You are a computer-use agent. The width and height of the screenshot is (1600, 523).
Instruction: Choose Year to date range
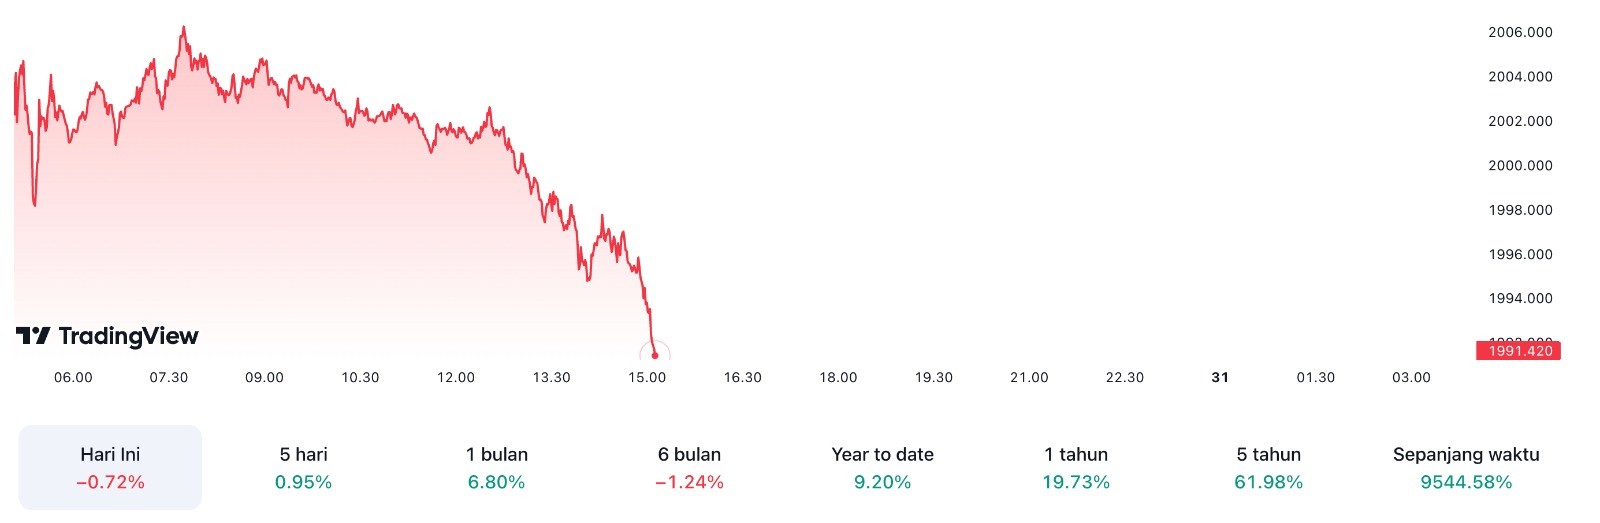882,468
